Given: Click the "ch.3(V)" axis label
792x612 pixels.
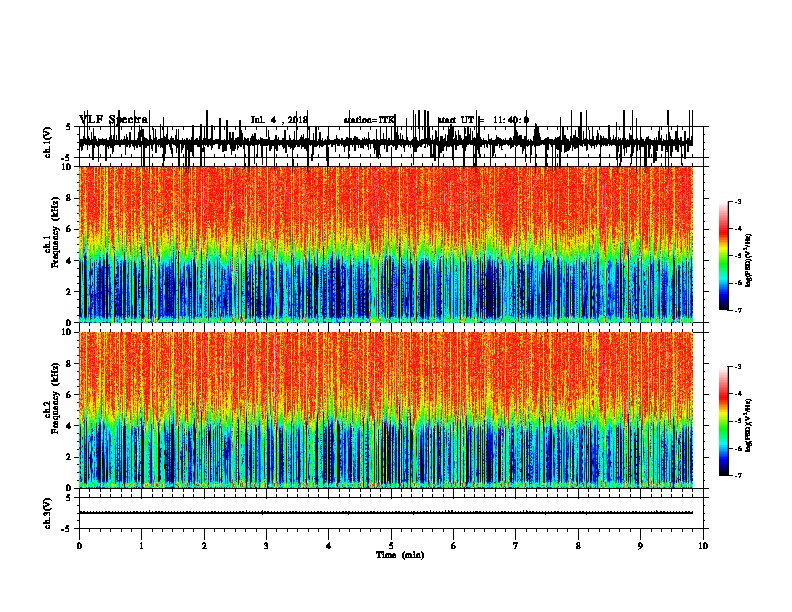Looking at the screenshot, I should pyautogui.click(x=47, y=513).
